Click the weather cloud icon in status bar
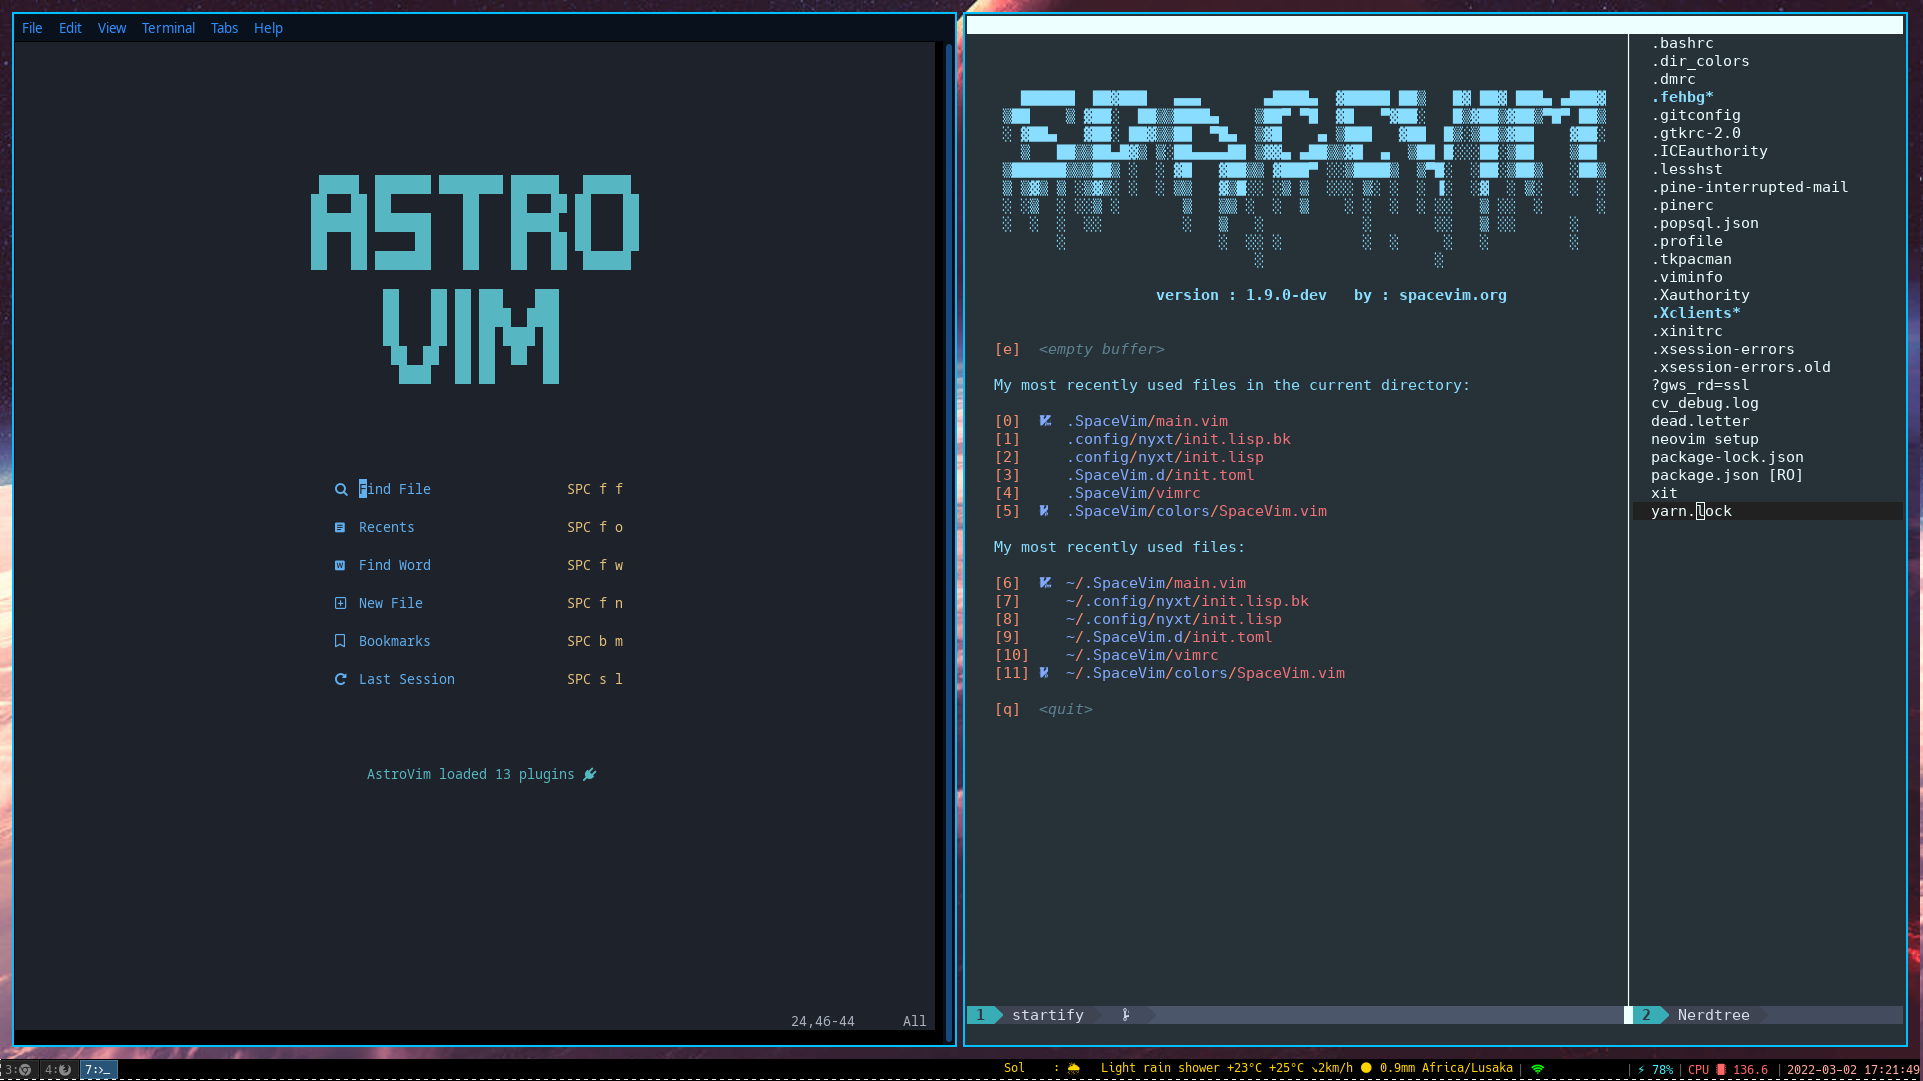 point(1074,1069)
